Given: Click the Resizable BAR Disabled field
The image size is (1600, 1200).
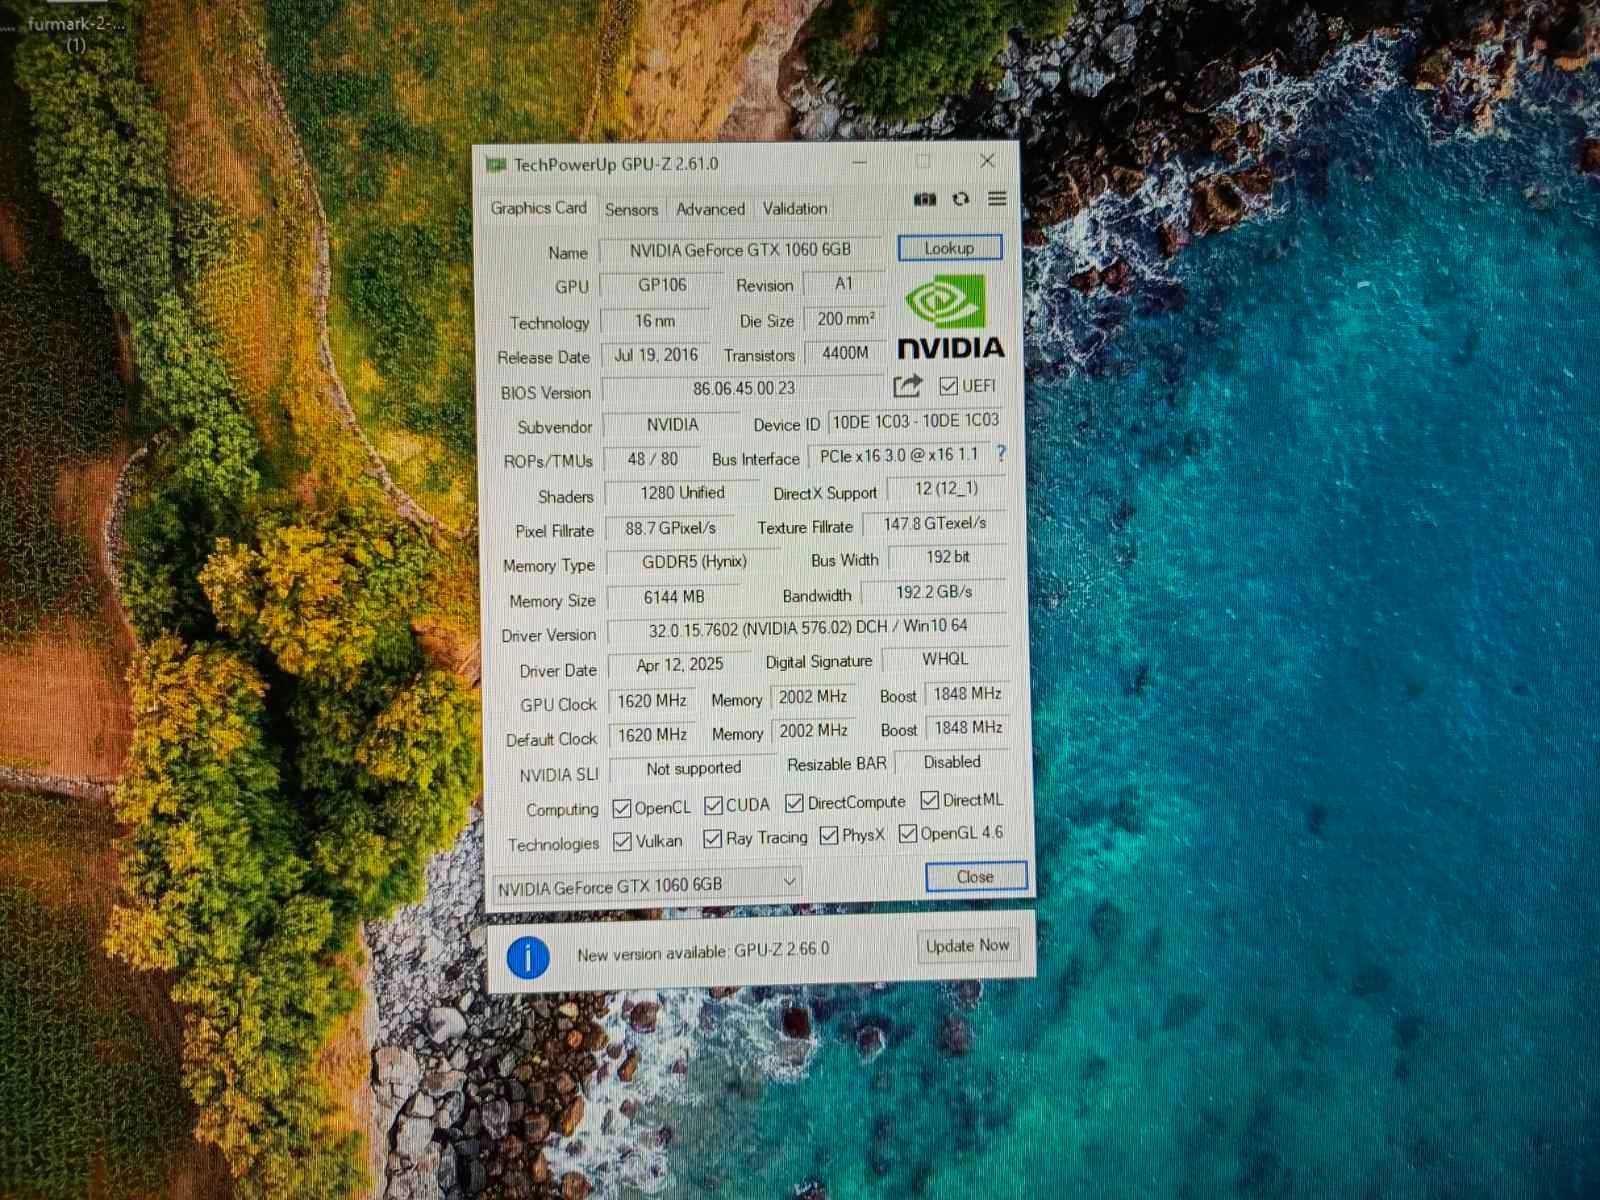Looking at the screenshot, I should click(951, 762).
